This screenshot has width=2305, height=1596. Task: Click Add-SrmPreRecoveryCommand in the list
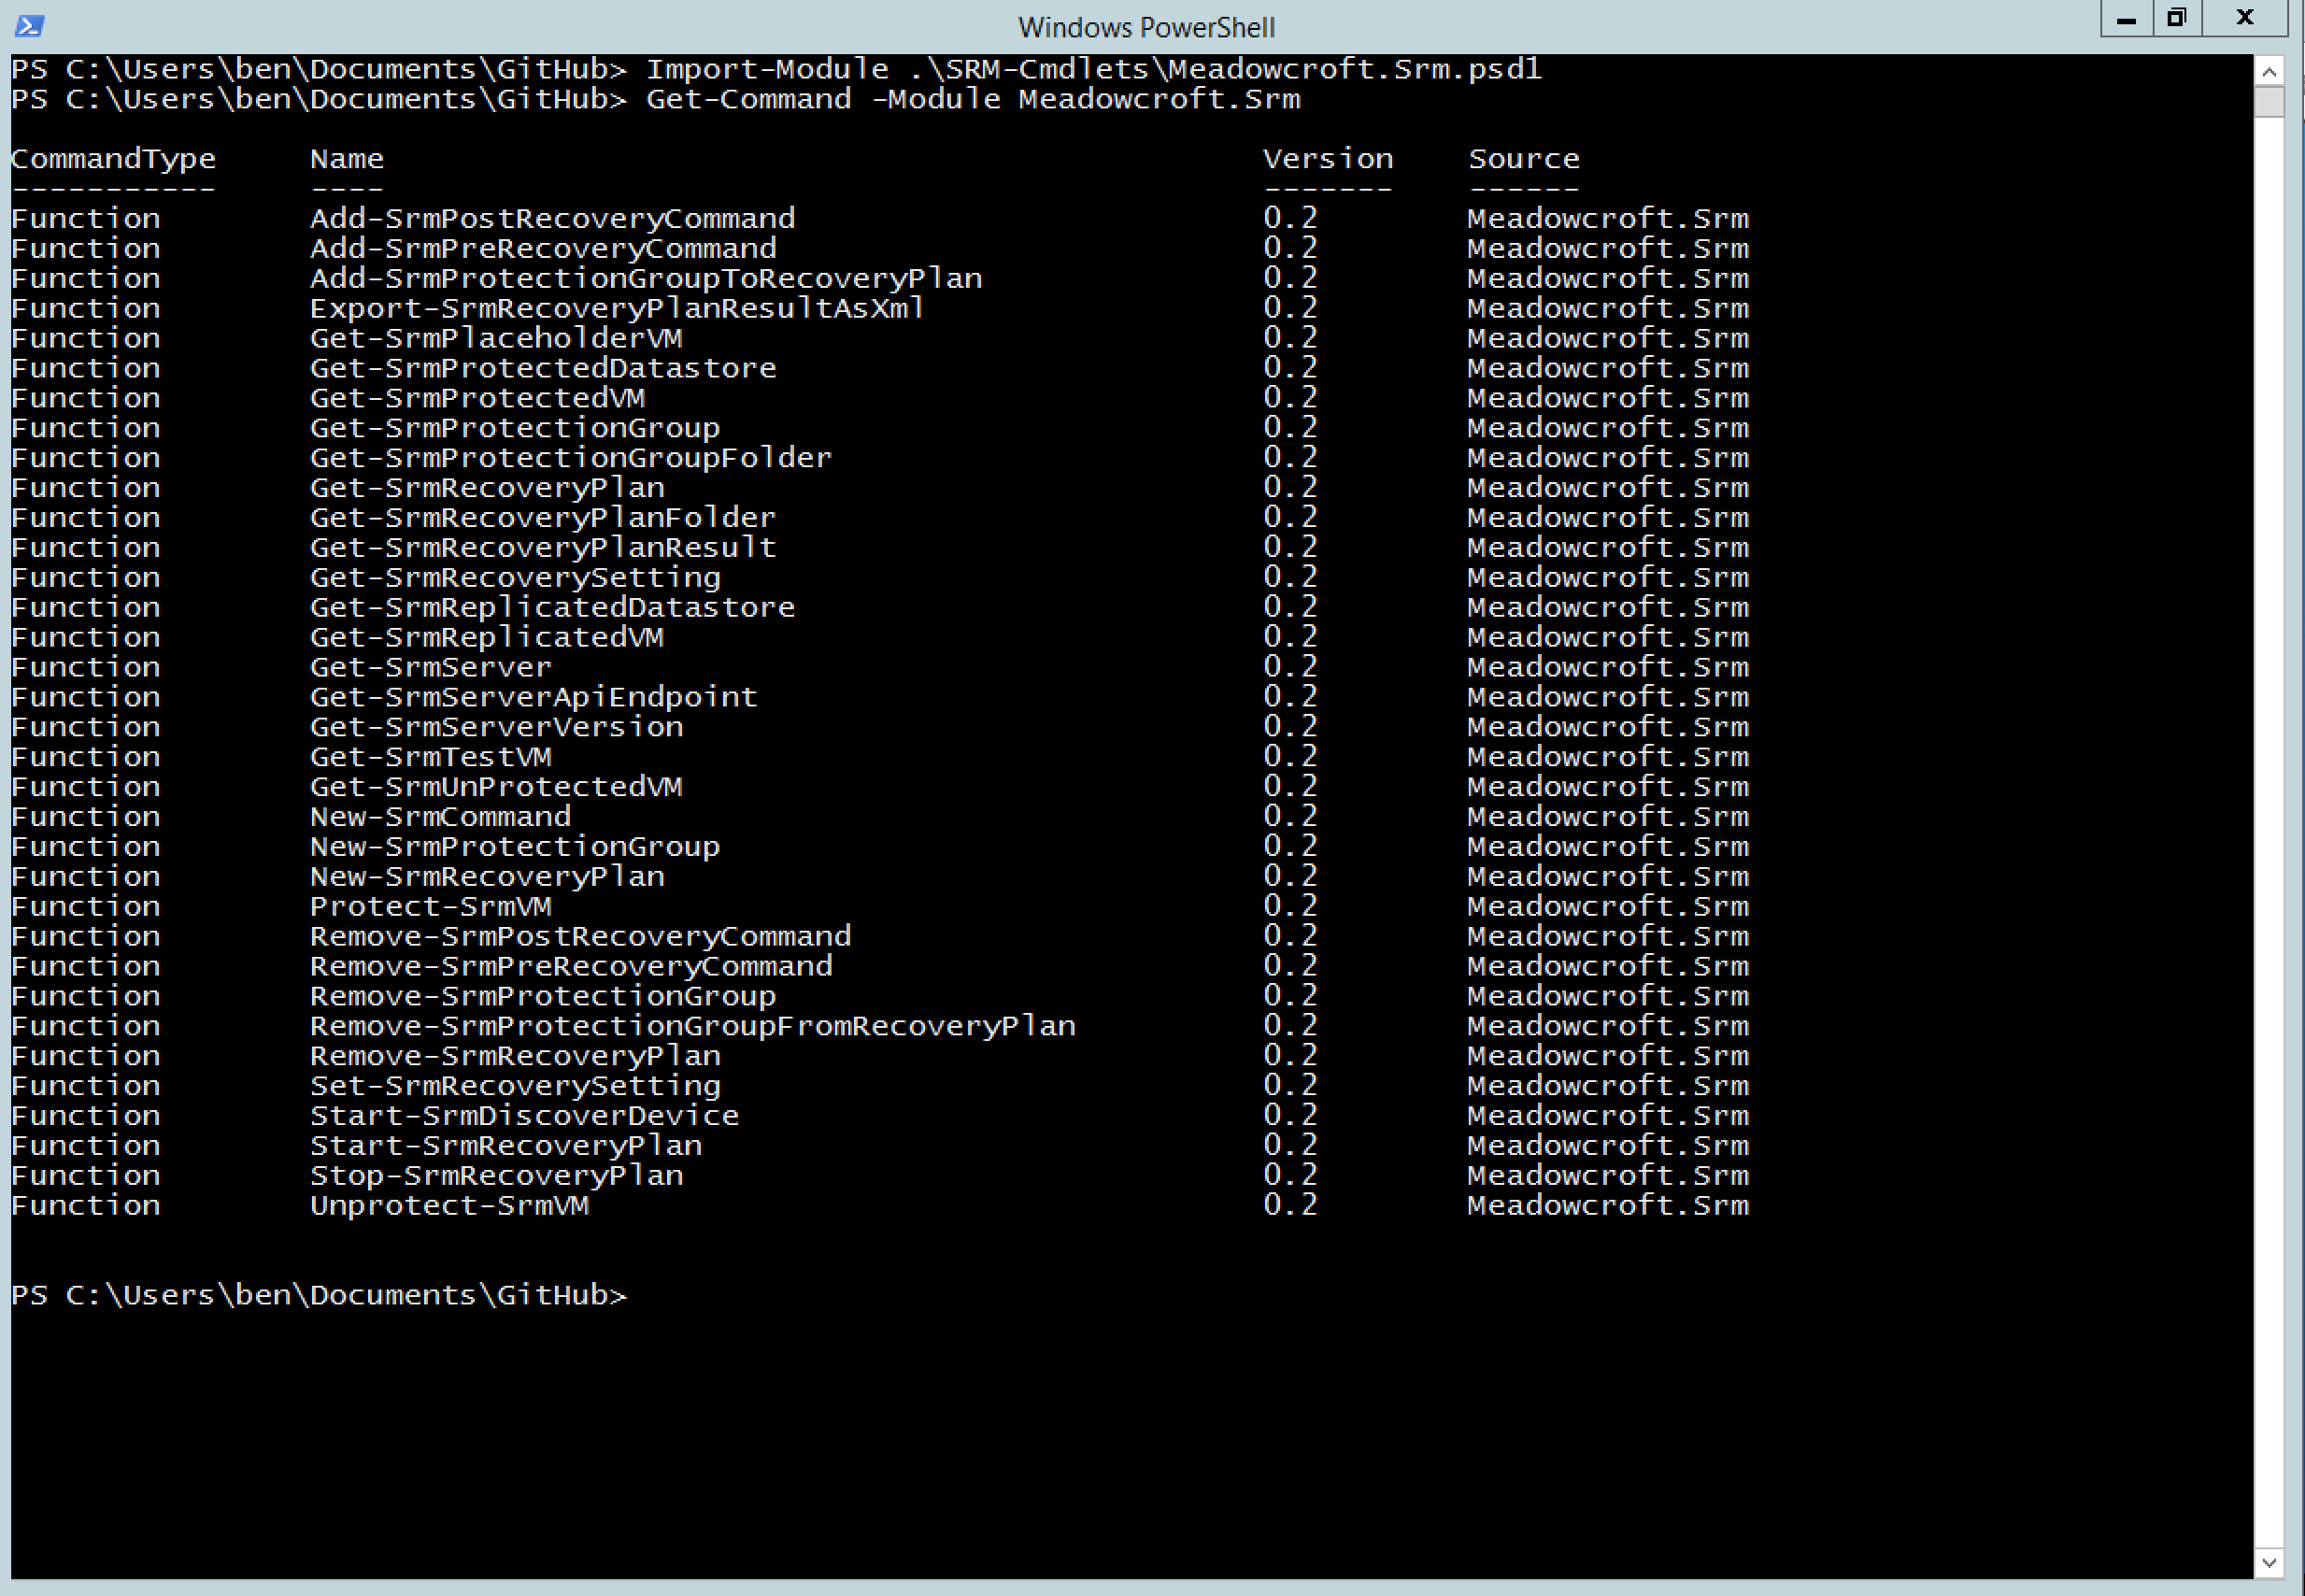coord(543,249)
